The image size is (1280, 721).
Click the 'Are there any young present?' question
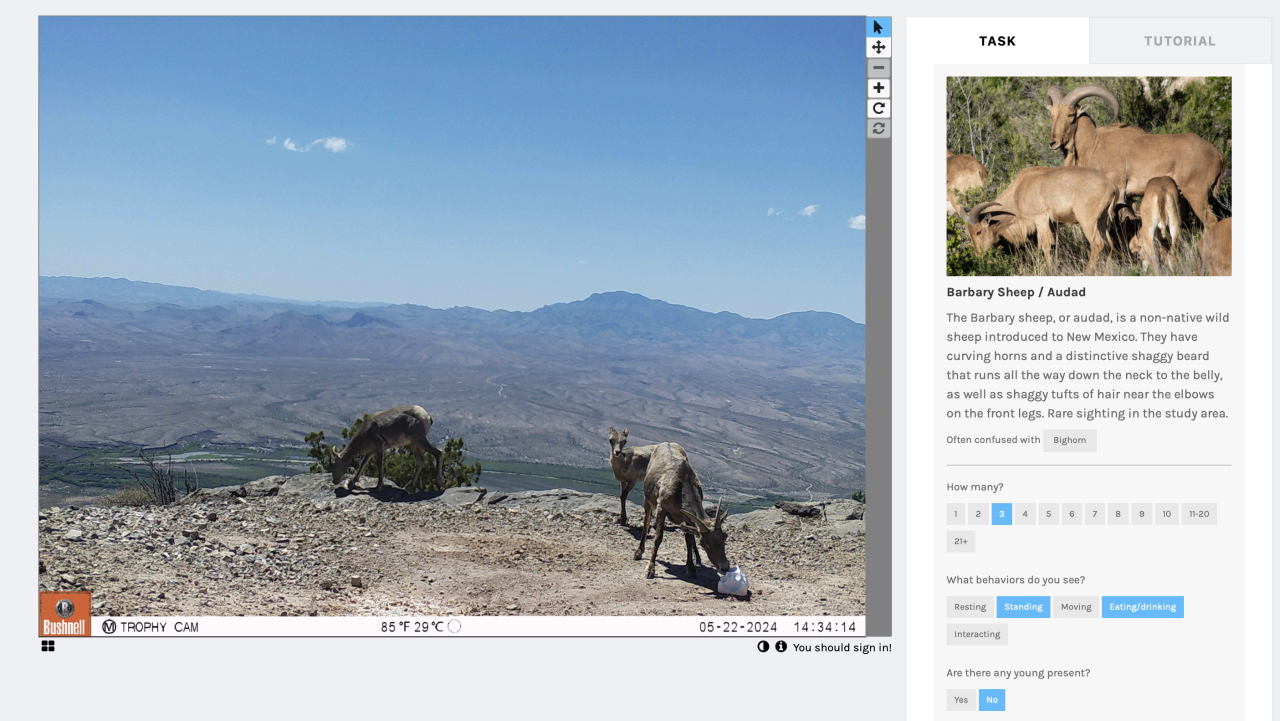tap(1019, 673)
